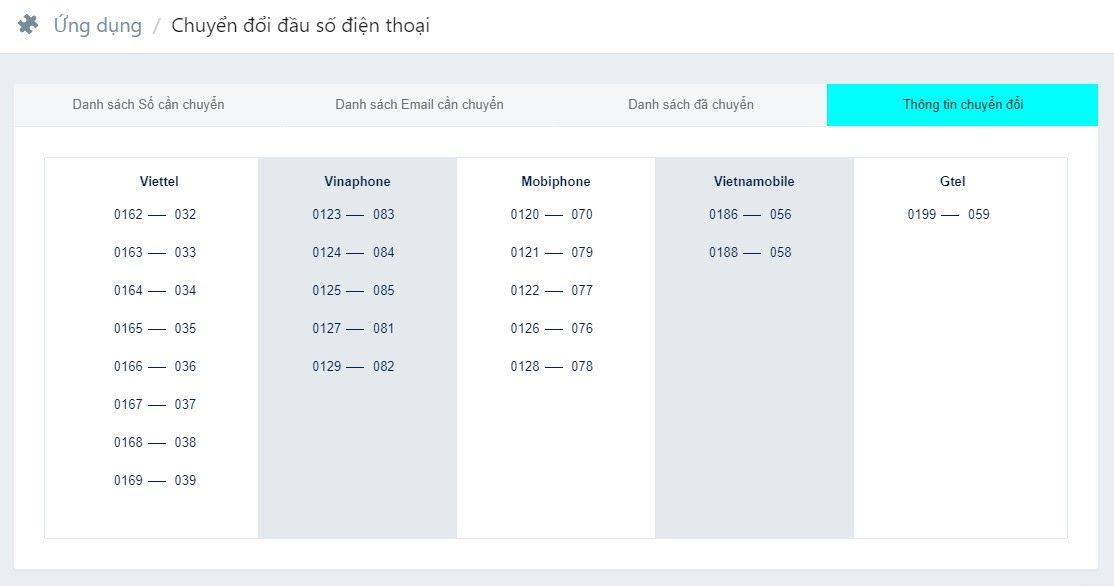Open Danh sách Email cần chuyển tab
Viewport: 1114px width, 586px height.
419,105
